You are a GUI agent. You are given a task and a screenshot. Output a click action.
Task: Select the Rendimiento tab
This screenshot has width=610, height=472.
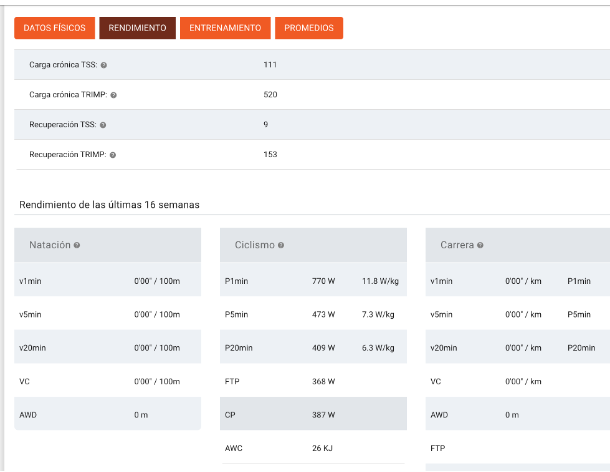[137, 28]
